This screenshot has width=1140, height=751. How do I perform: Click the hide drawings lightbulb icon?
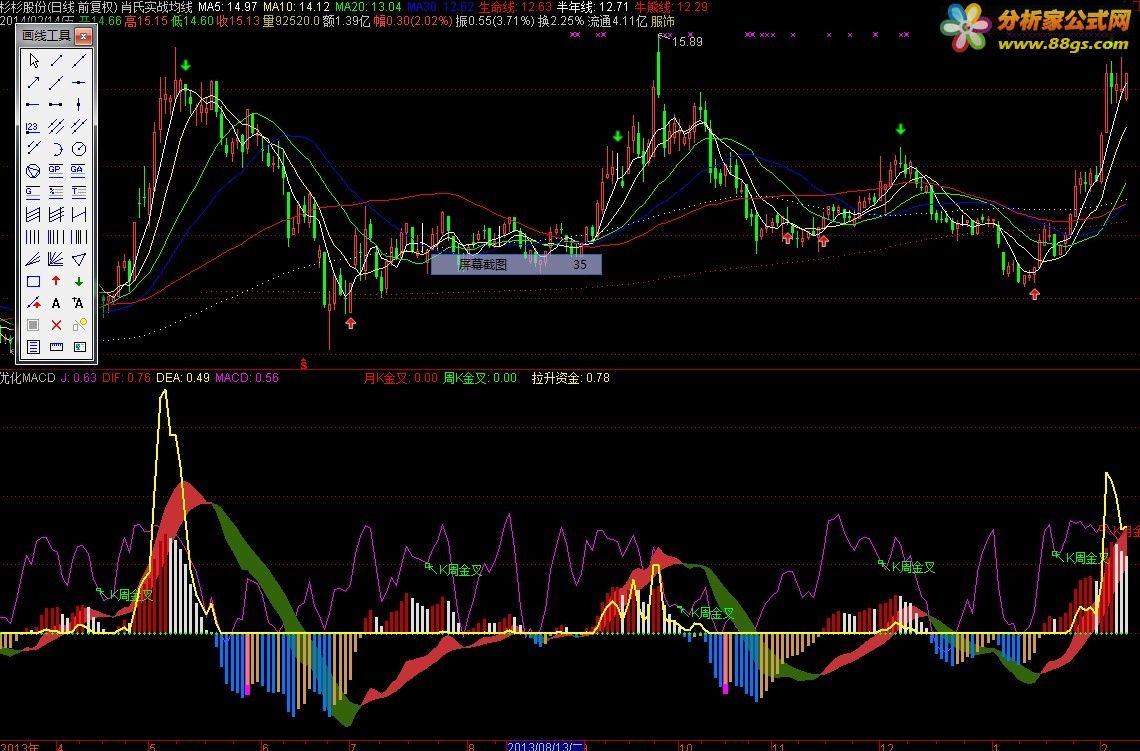point(79,325)
